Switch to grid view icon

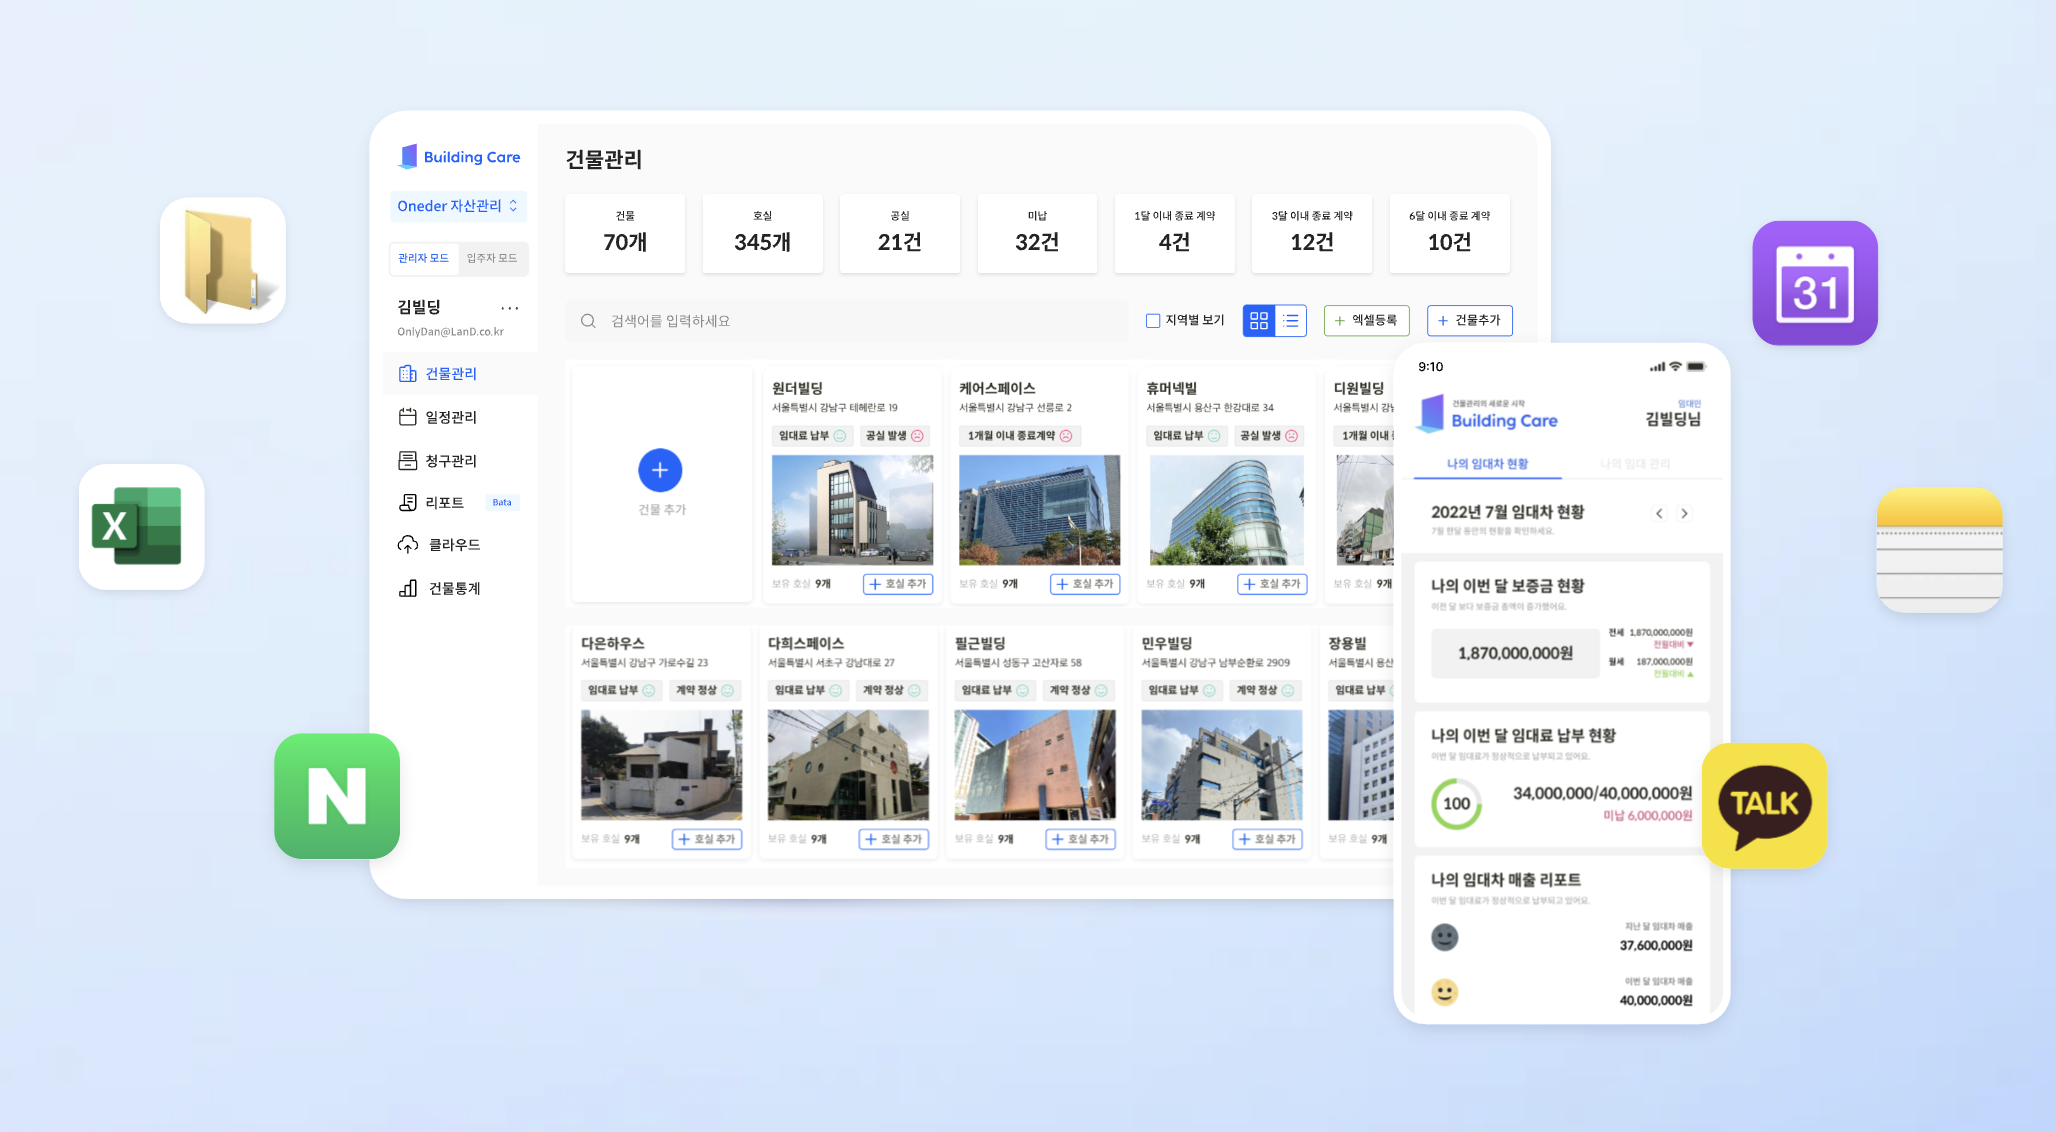[1259, 321]
